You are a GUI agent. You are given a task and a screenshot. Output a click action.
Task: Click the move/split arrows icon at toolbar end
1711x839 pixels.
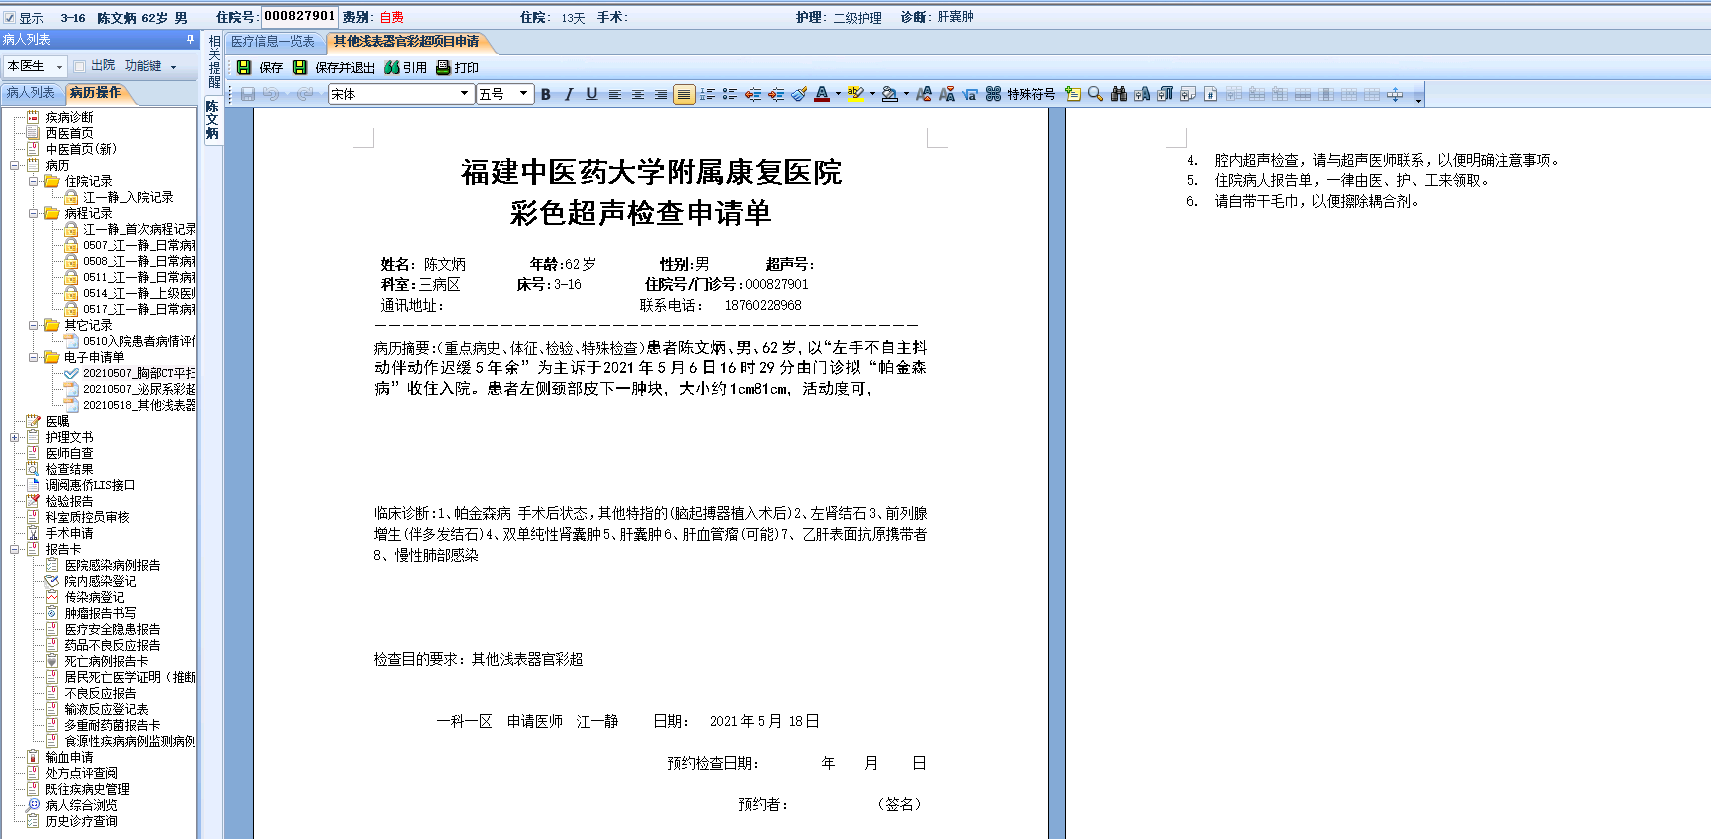(x=1396, y=94)
